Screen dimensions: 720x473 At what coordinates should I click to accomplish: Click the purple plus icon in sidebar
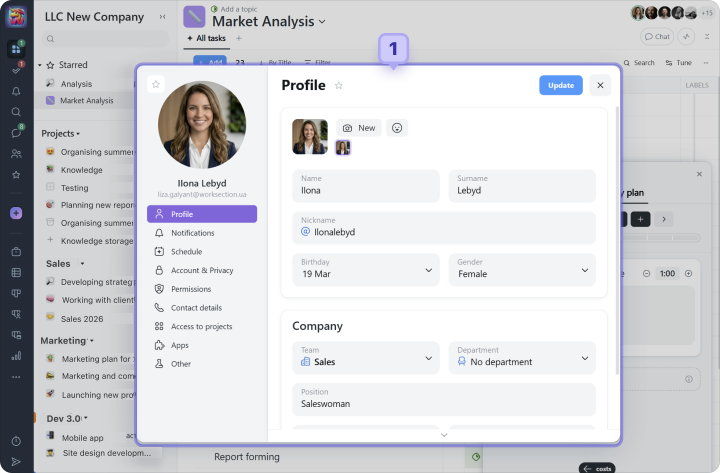[x=16, y=213]
